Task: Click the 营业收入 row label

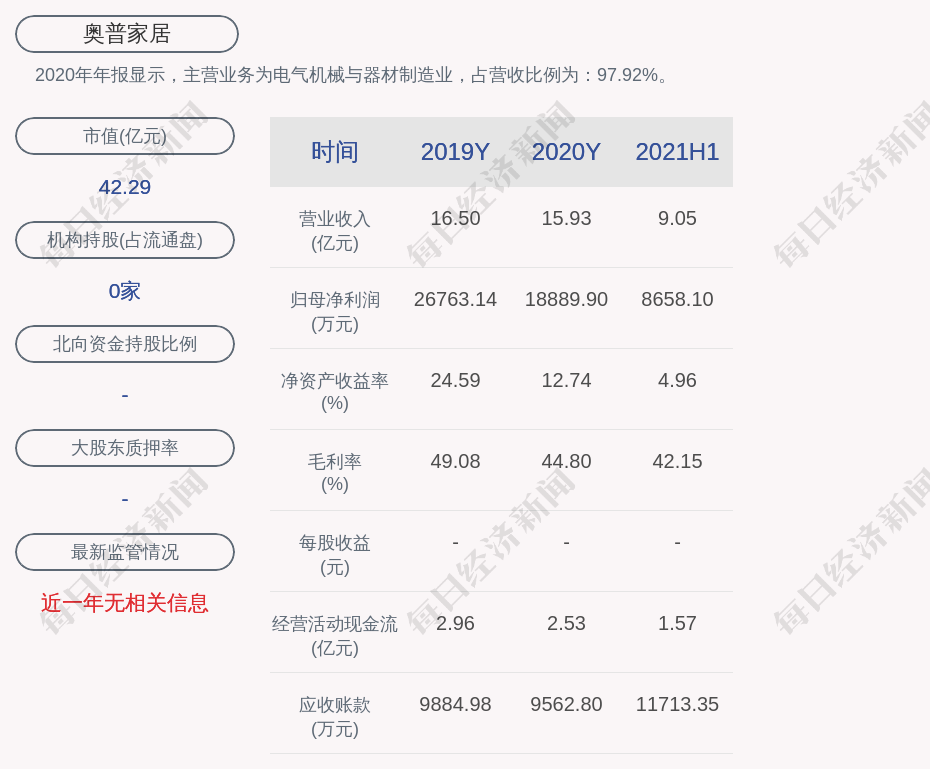Action: click(334, 230)
